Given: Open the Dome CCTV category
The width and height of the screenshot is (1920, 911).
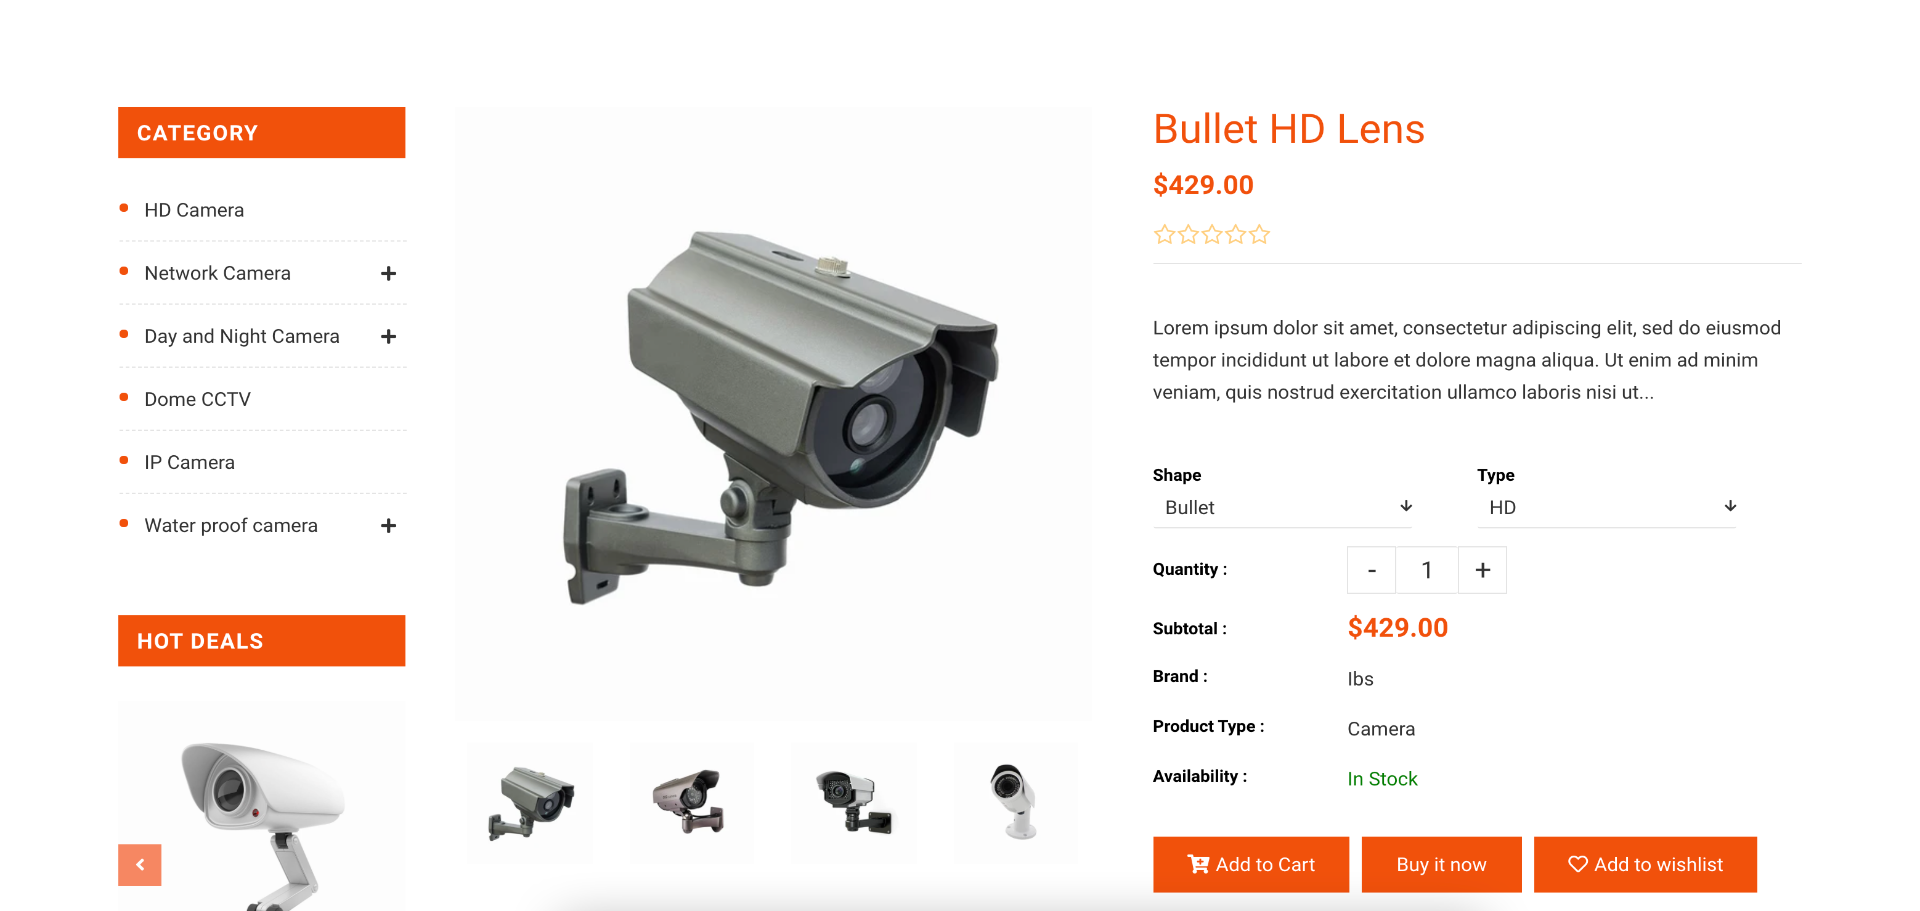Looking at the screenshot, I should click(198, 399).
